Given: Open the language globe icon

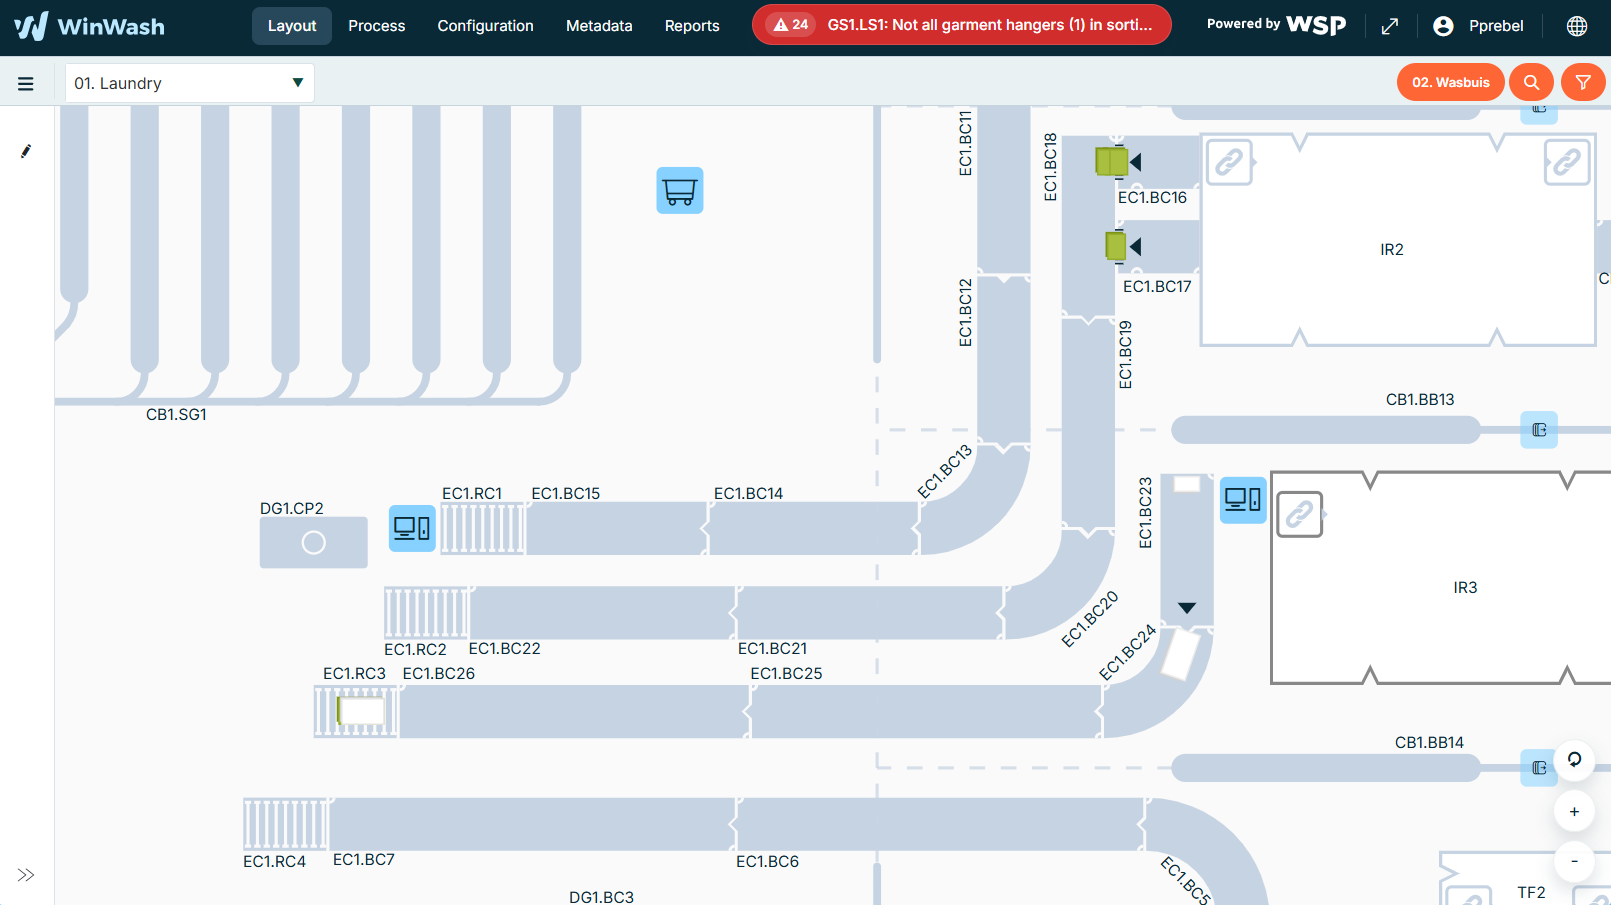Looking at the screenshot, I should (1577, 26).
